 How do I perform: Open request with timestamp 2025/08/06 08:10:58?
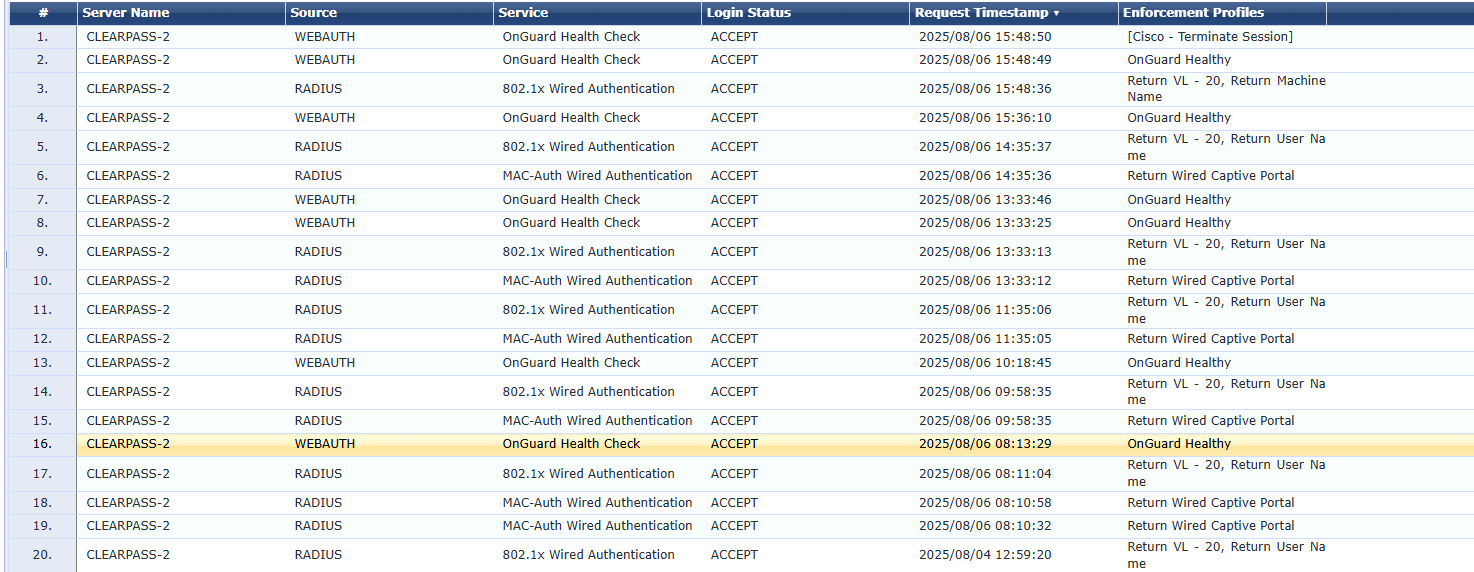point(985,503)
